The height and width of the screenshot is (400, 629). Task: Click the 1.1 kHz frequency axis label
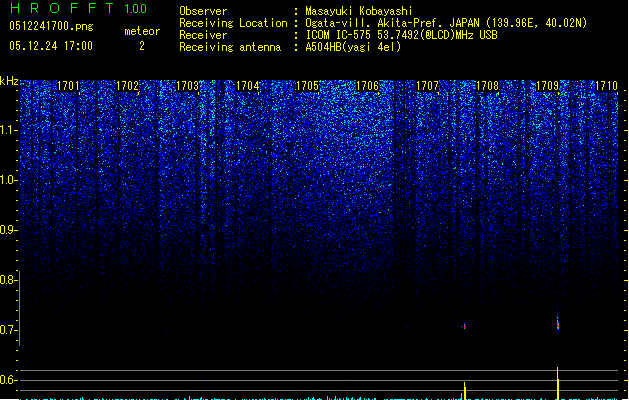[8, 130]
